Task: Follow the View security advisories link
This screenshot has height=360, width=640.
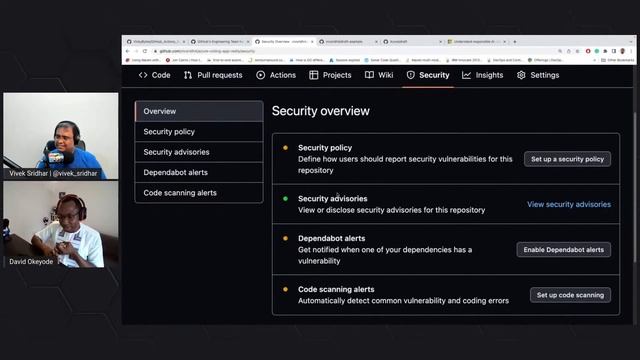Action: (x=569, y=204)
